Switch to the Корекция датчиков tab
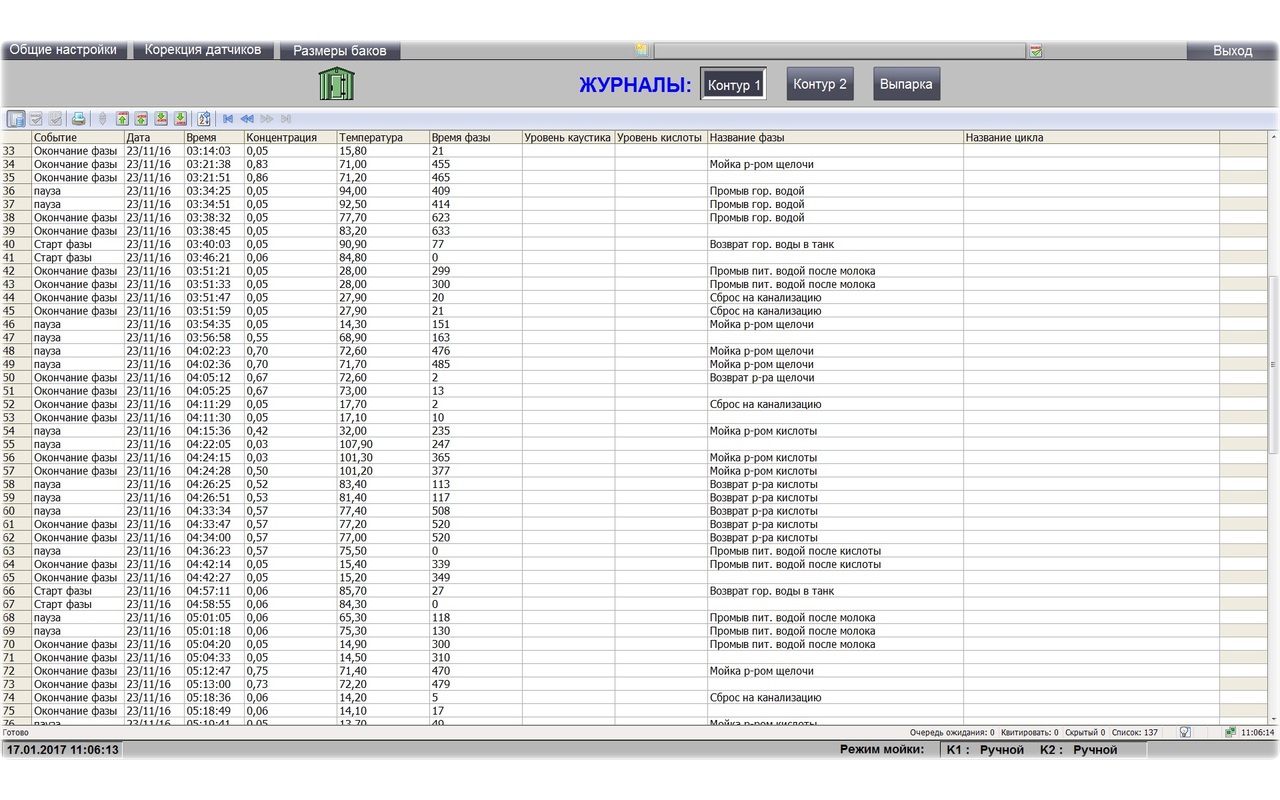The height and width of the screenshot is (800, 1280). [x=203, y=50]
